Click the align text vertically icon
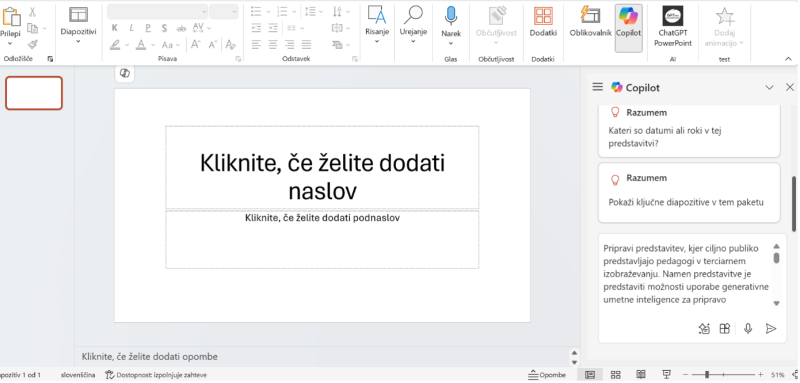The width and height of the screenshot is (800, 383). [x=337, y=28]
